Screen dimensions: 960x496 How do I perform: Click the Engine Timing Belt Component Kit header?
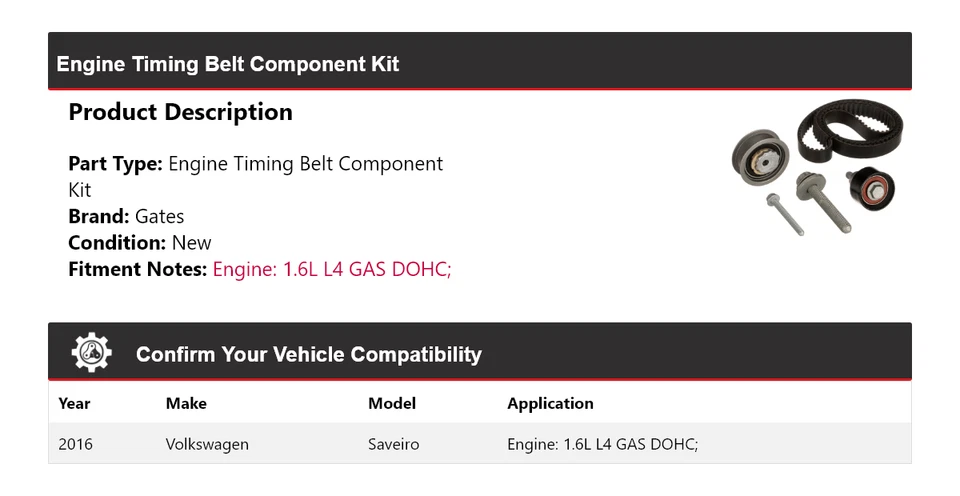tap(228, 64)
